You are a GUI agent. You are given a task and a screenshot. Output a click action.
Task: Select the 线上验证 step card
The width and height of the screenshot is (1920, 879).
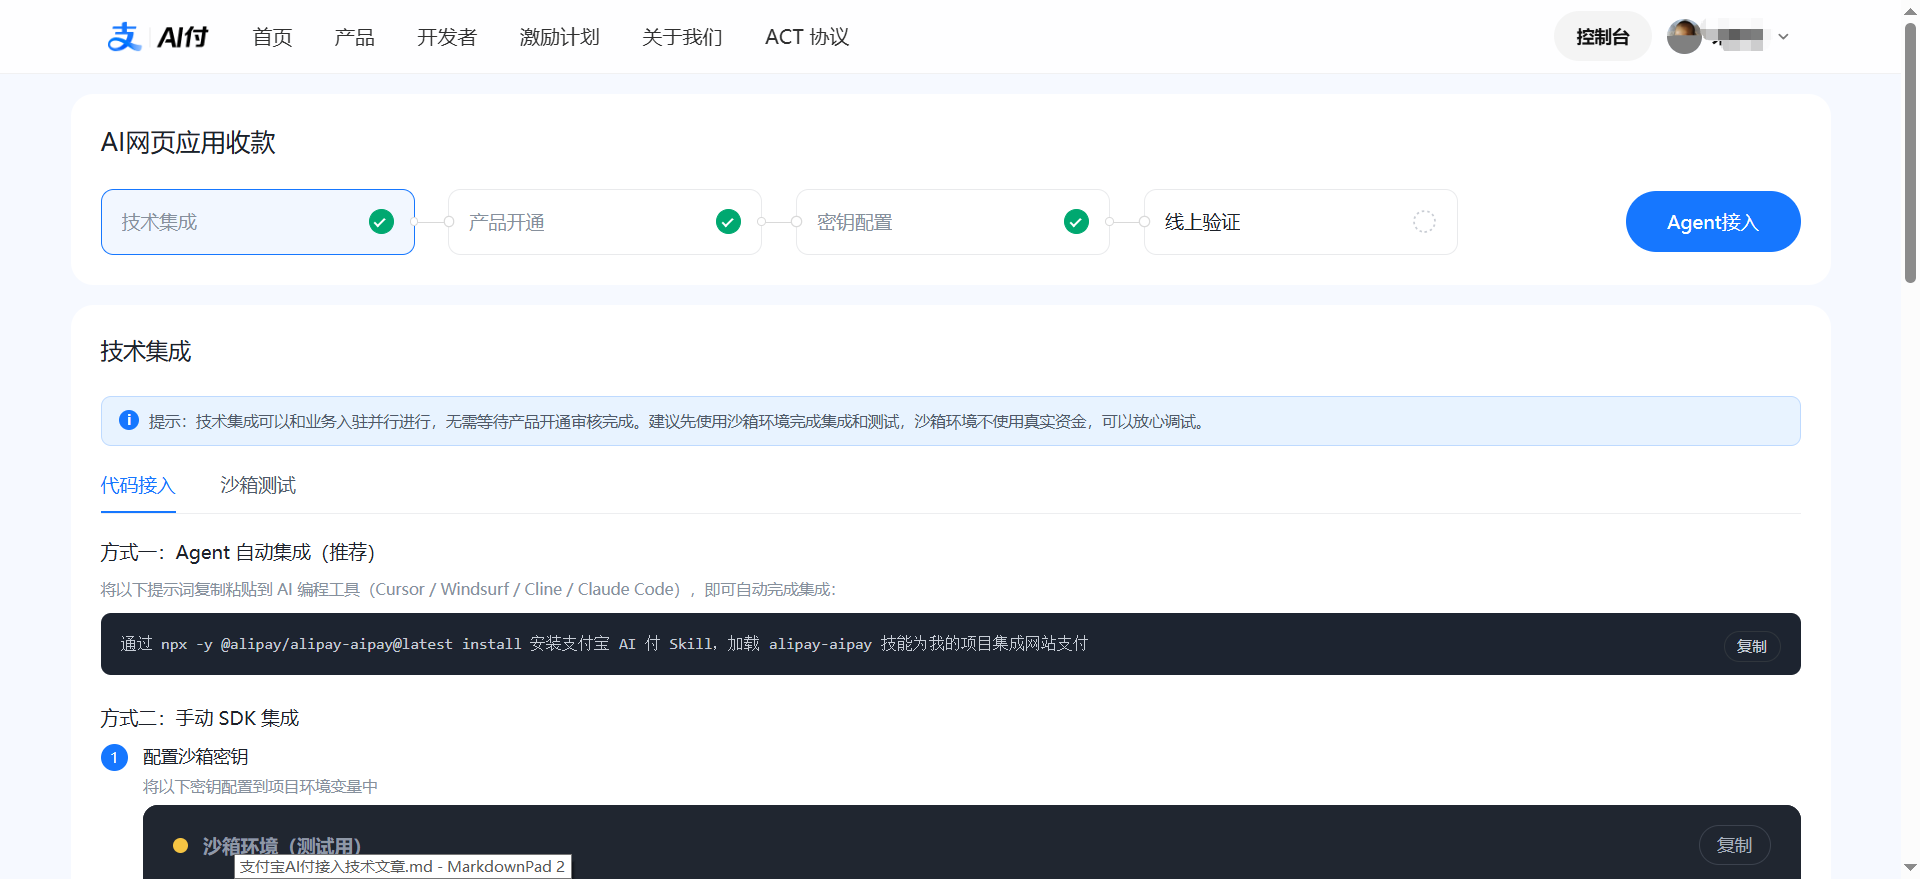pos(1300,222)
